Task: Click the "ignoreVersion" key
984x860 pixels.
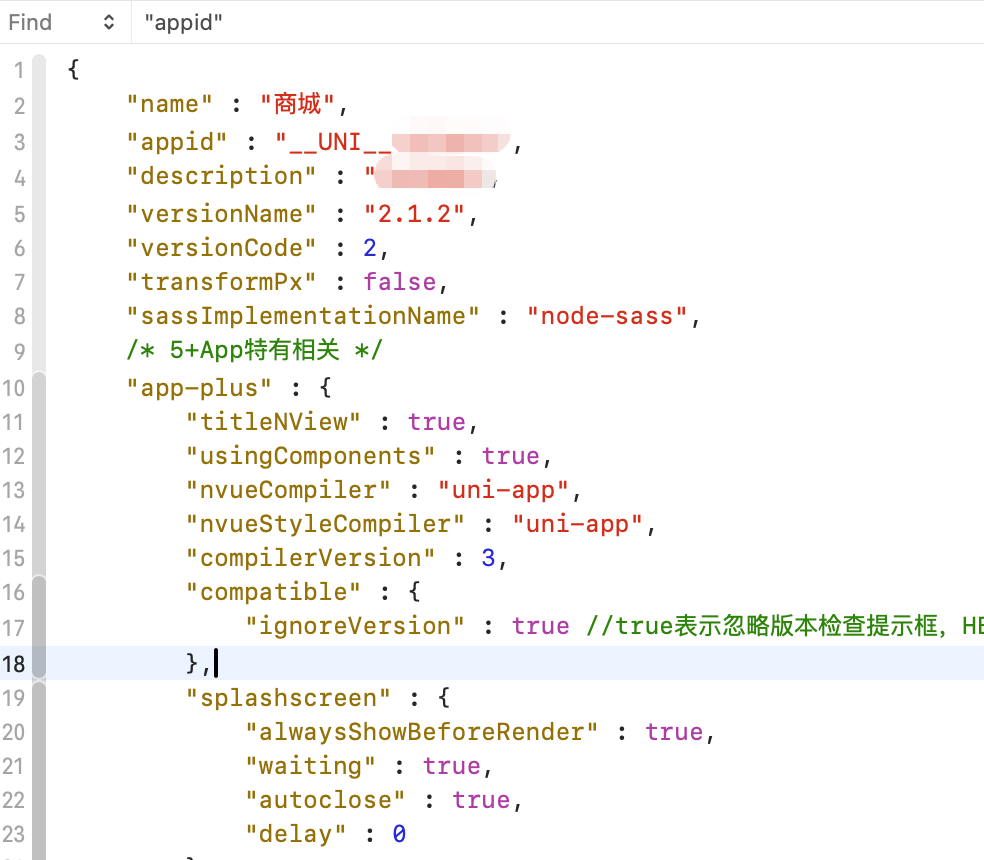Action: pyautogui.click(x=355, y=626)
